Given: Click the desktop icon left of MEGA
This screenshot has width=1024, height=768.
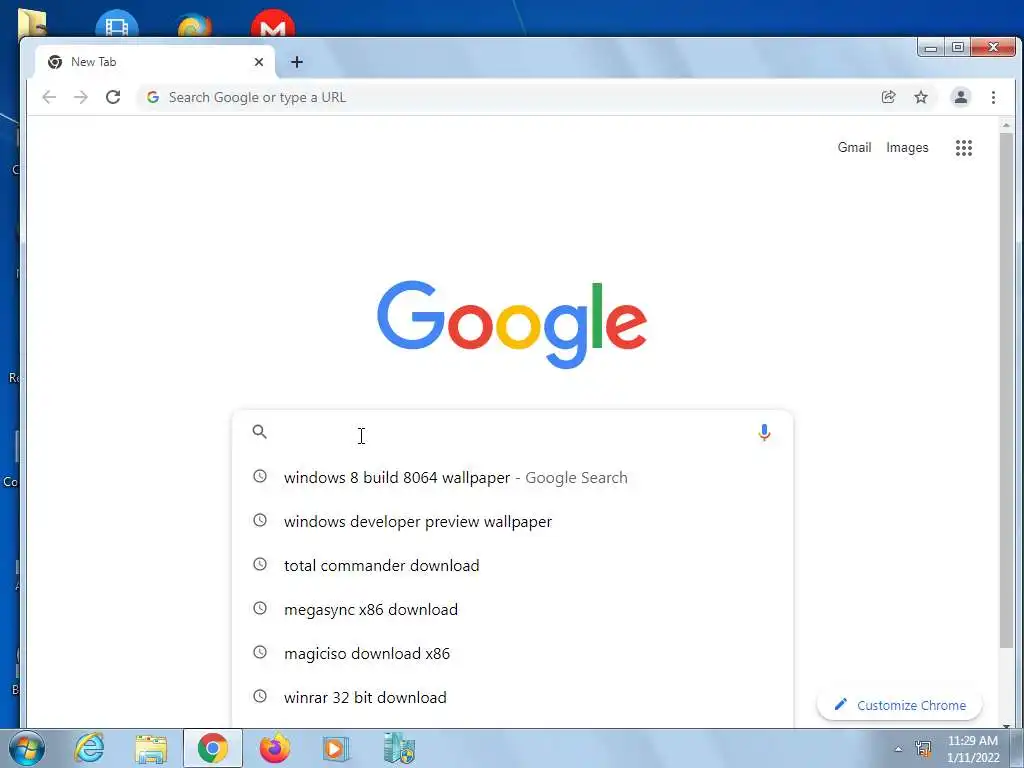Looking at the screenshot, I should point(195,24).
